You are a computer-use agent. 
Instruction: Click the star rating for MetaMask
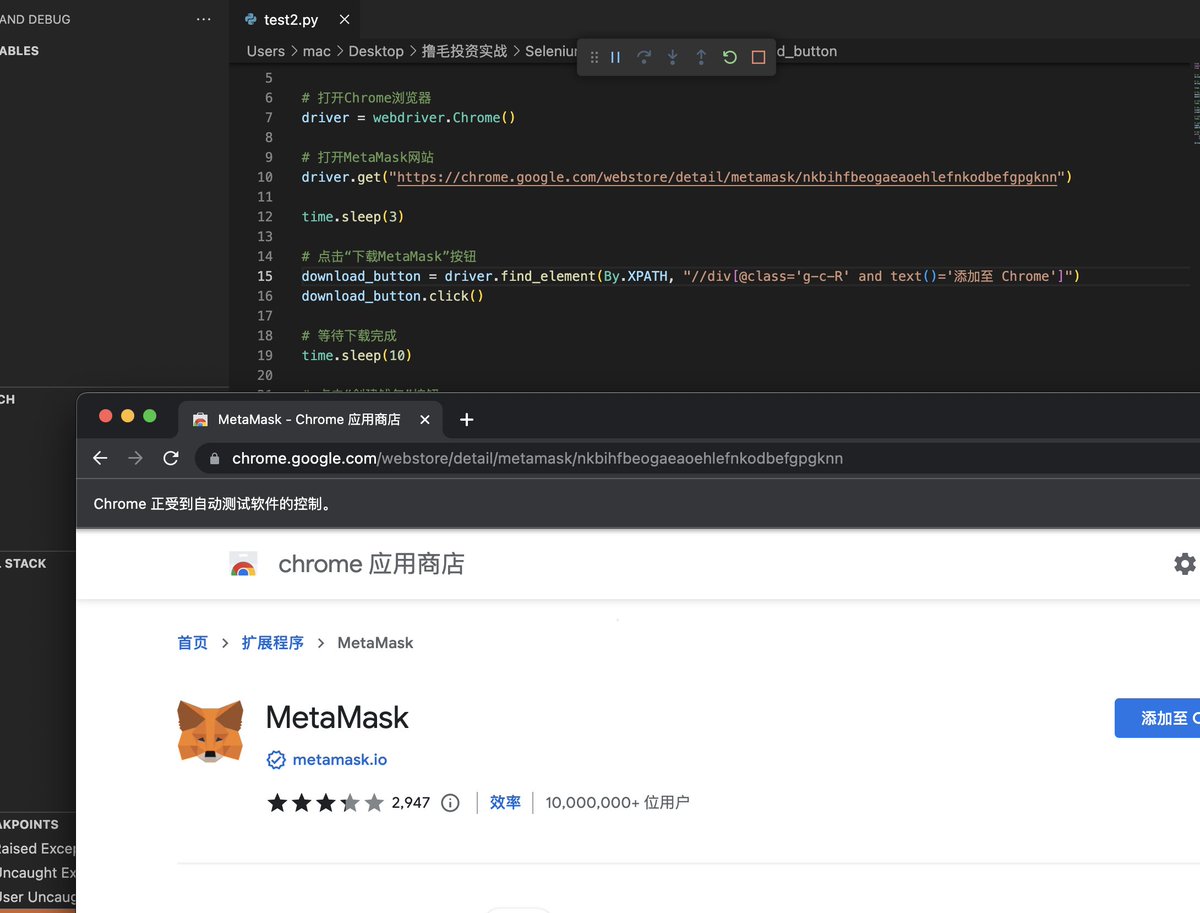pos(325,803)
